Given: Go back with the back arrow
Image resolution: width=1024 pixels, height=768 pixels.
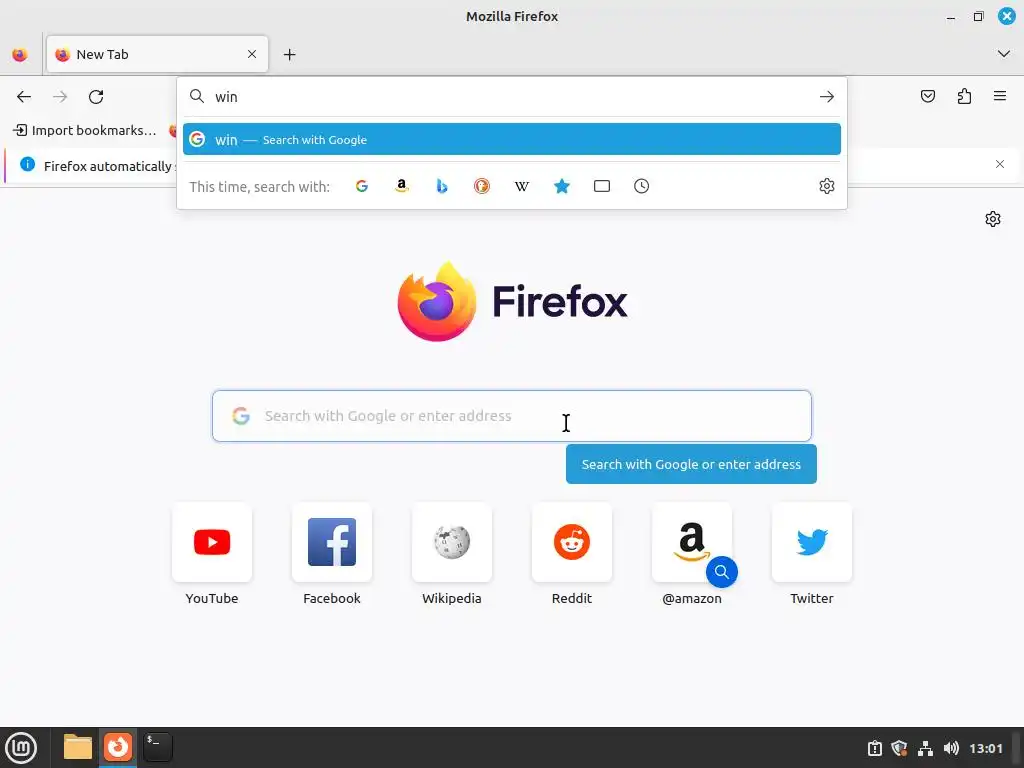Looking at the screenshot, I should click(x=24, y=97).
